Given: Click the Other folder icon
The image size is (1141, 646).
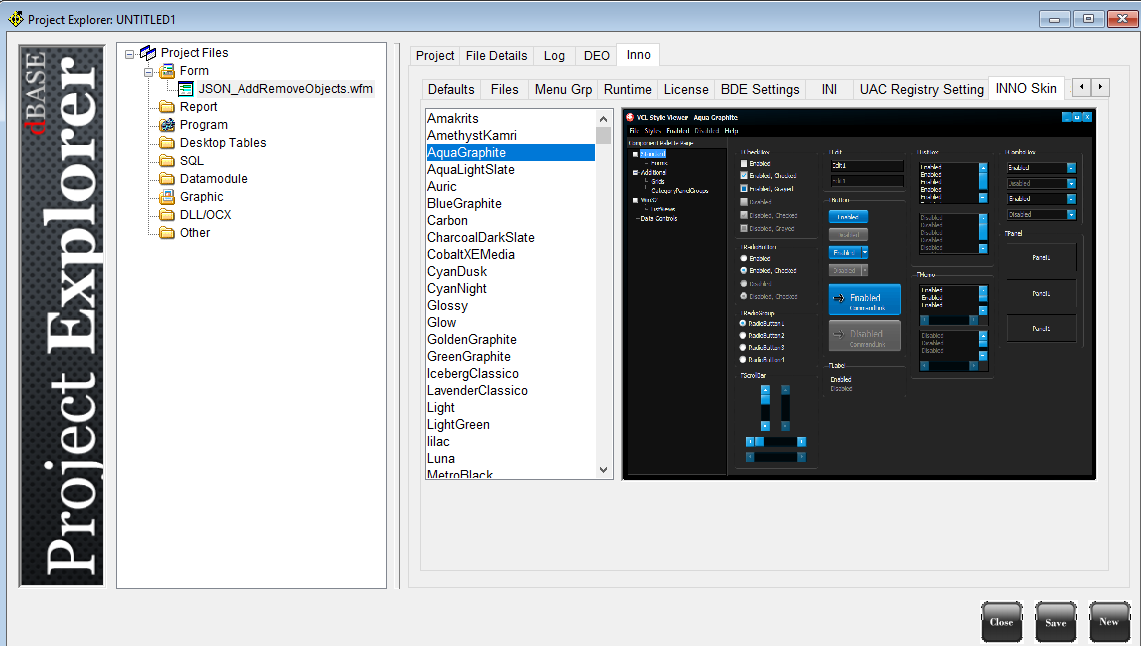Looking at the screenshot, I should pyautogui.click(x=167, y=233).
